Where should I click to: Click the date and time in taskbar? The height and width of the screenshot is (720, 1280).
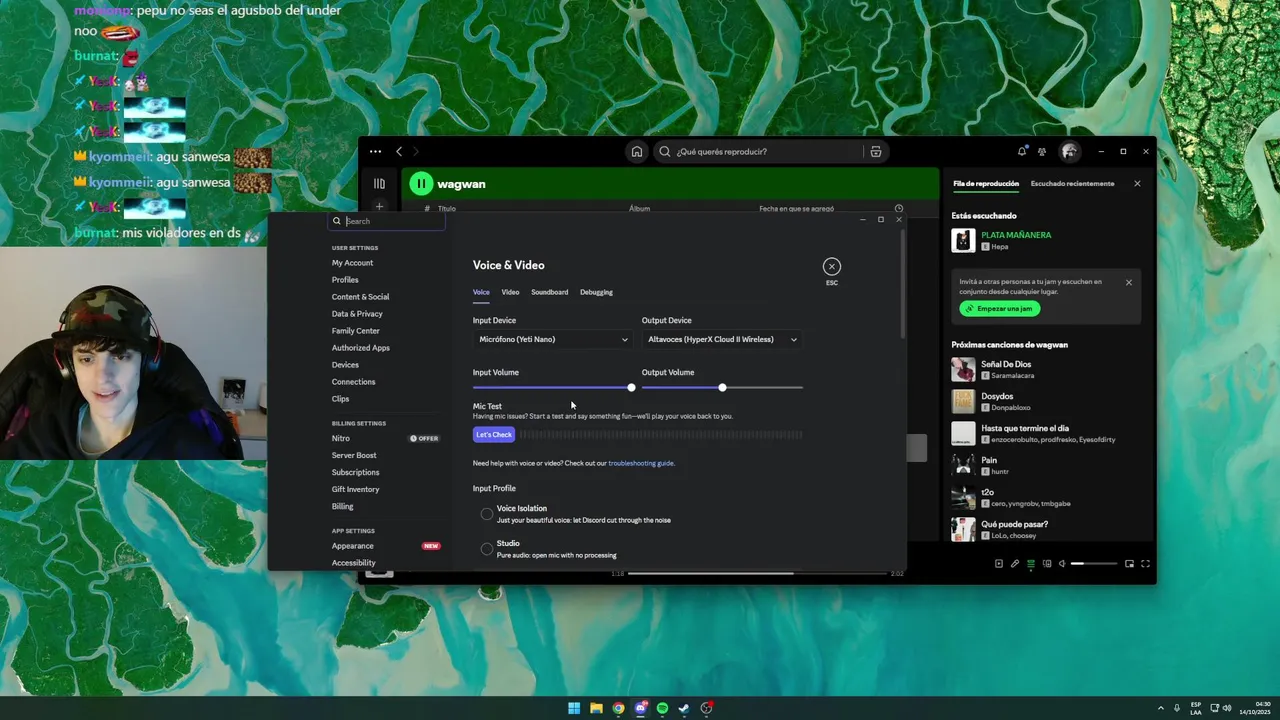click(x=1255, y=708)
